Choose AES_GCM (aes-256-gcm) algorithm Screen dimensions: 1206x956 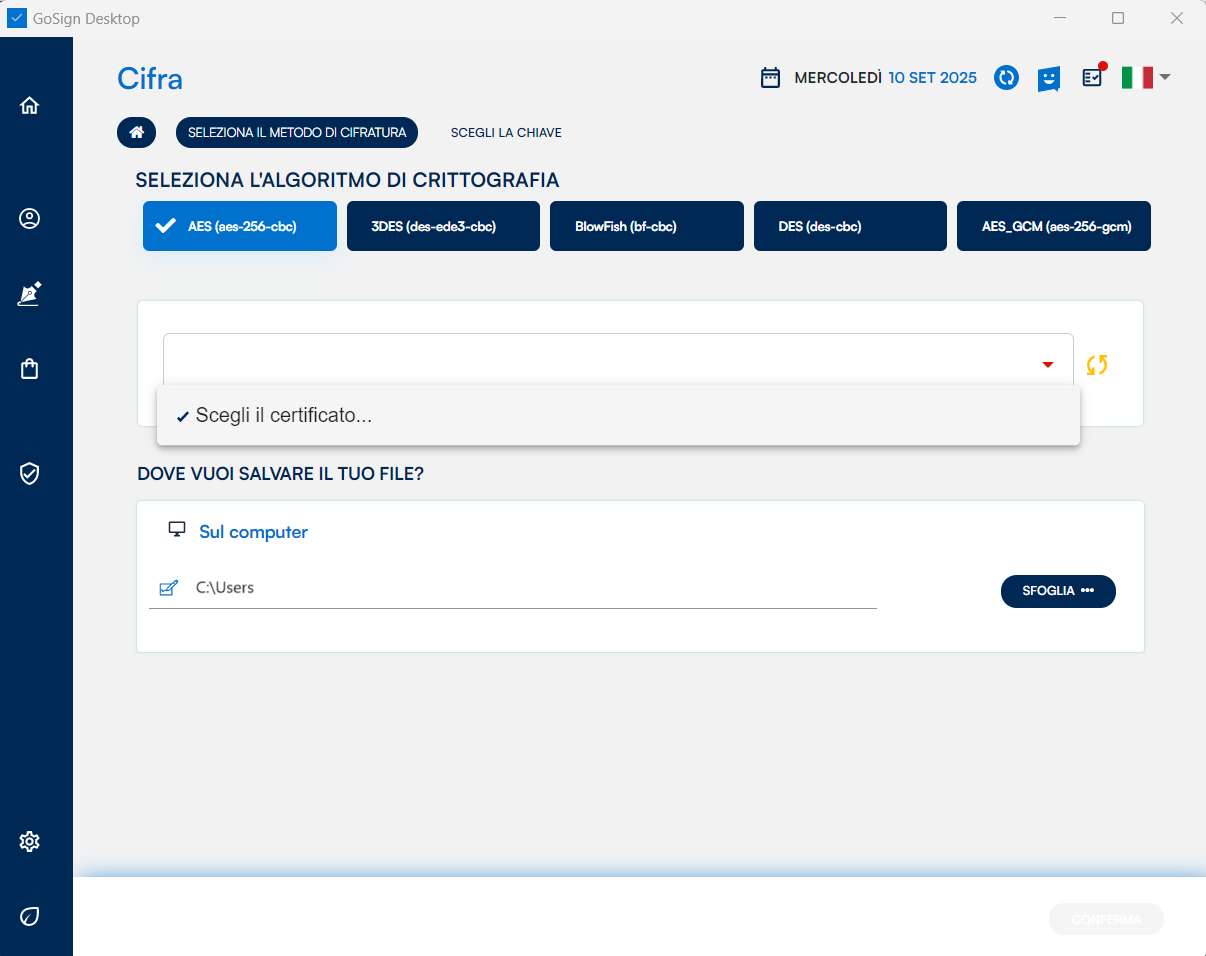click(x=1053, y=226)
